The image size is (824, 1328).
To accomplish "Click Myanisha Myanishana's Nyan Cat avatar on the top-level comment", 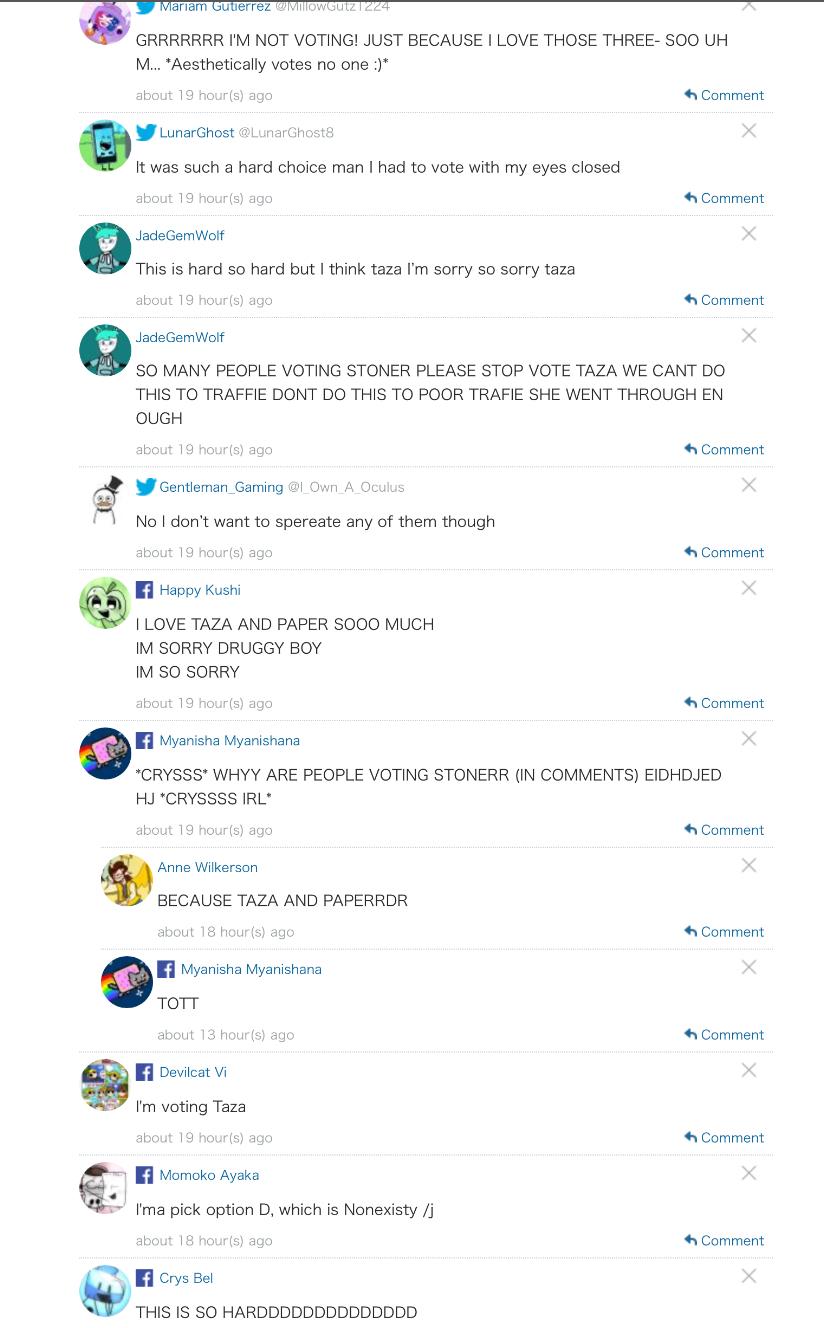I will pos(105,754).
